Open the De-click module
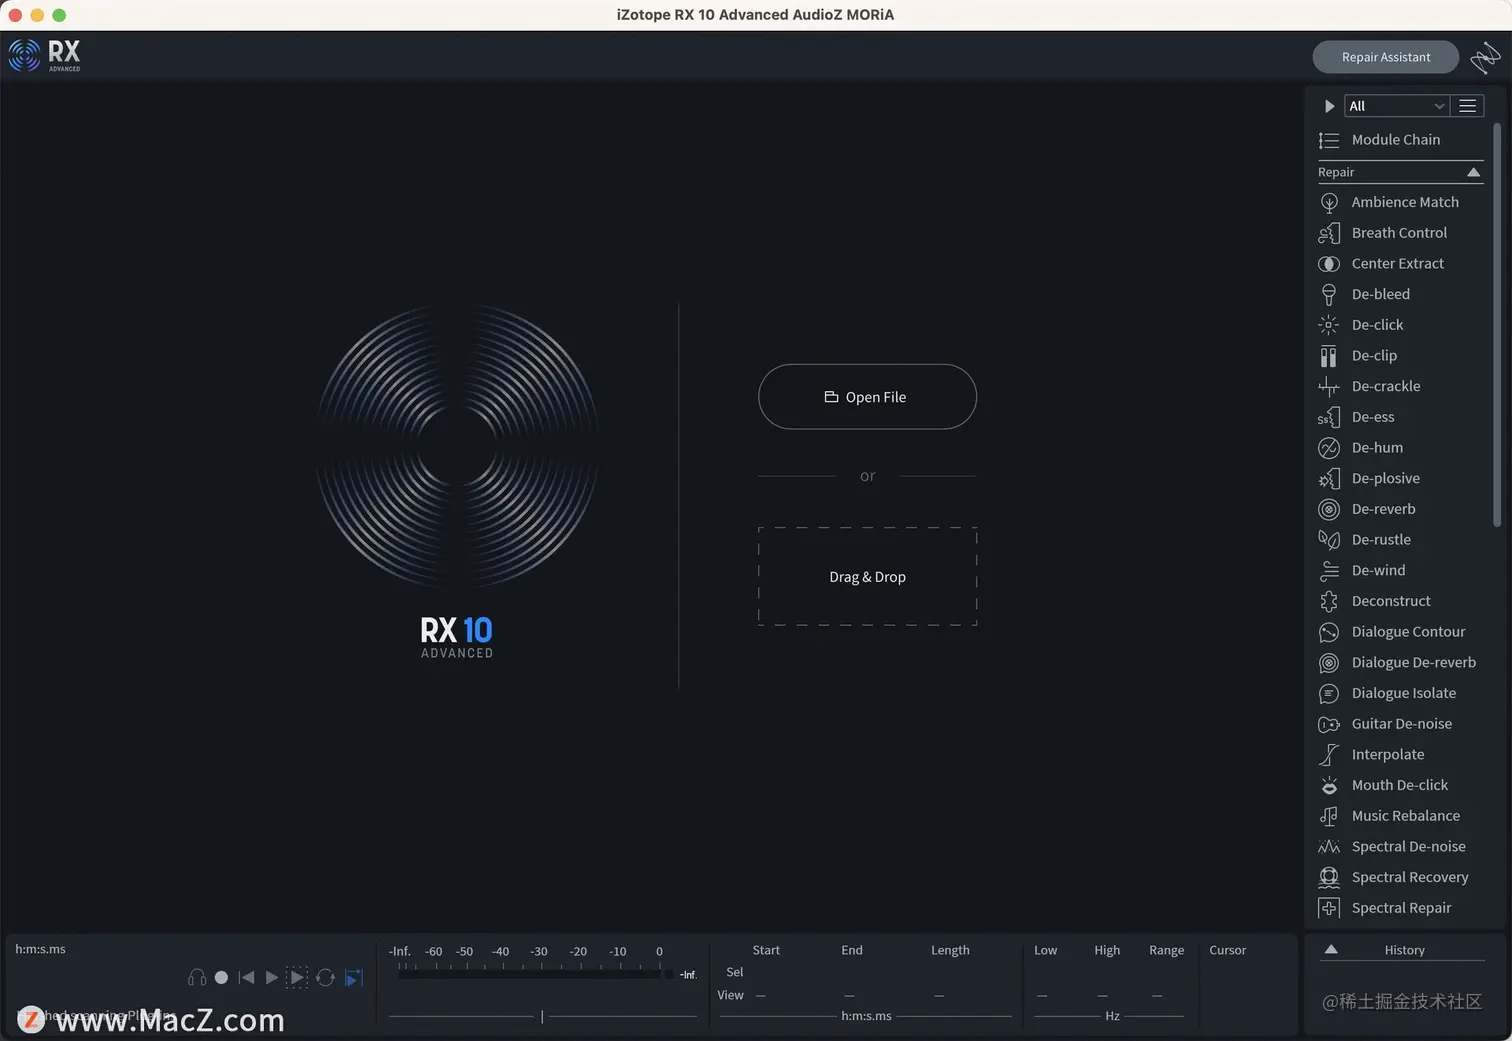The image size is (1512, 1041). tap(1361, 325)
